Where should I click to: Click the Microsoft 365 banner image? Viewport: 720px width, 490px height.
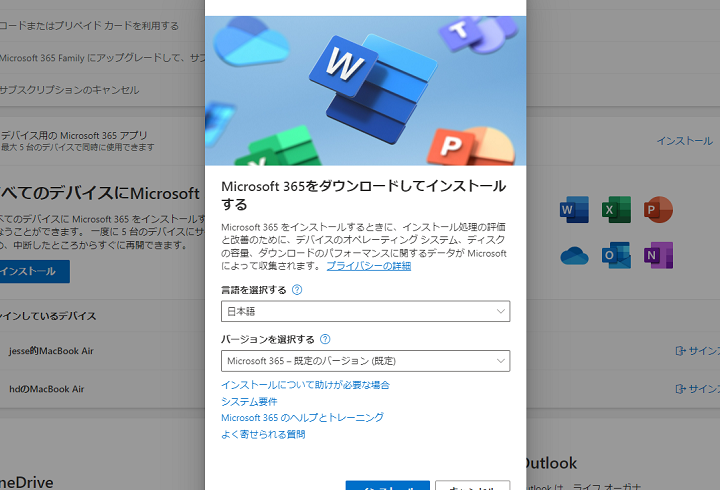365,90
